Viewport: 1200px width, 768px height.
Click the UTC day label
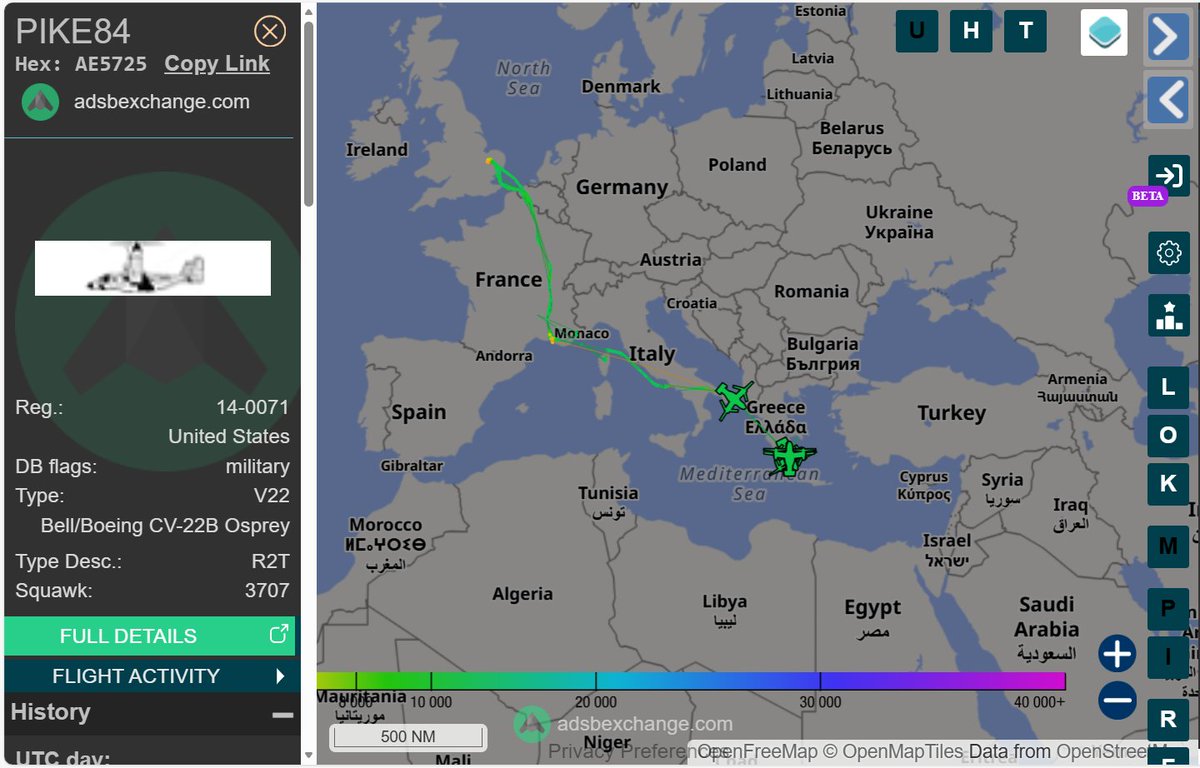(62, 757)
